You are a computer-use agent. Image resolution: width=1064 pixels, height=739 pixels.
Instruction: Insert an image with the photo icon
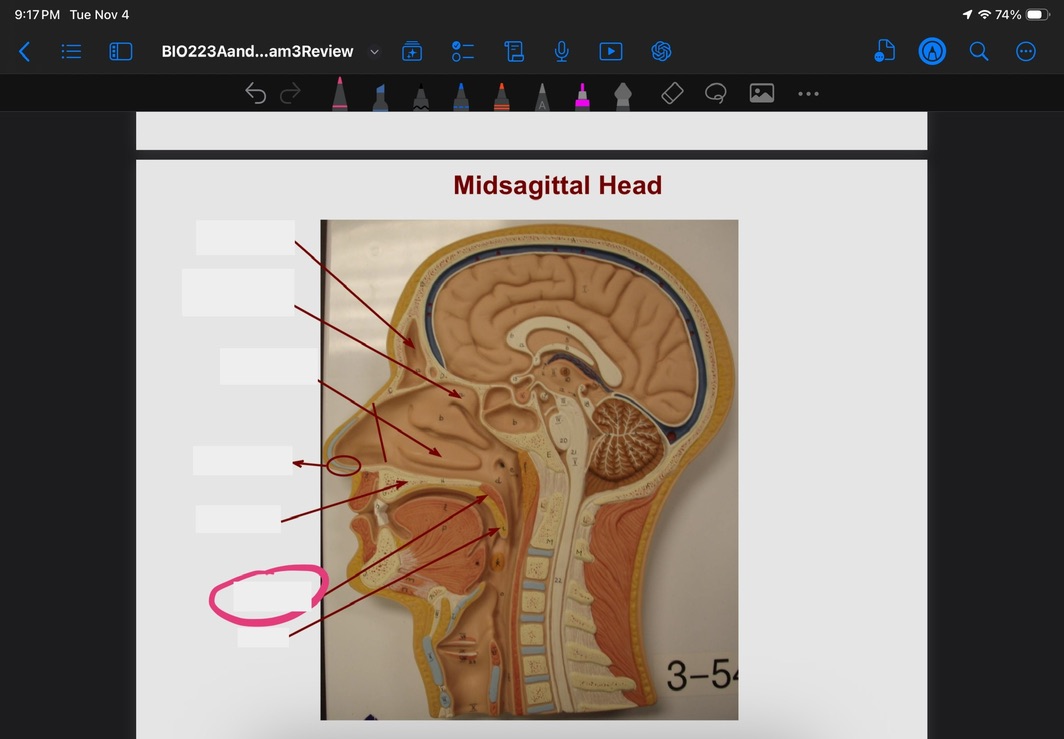click(x=762, y=94)
